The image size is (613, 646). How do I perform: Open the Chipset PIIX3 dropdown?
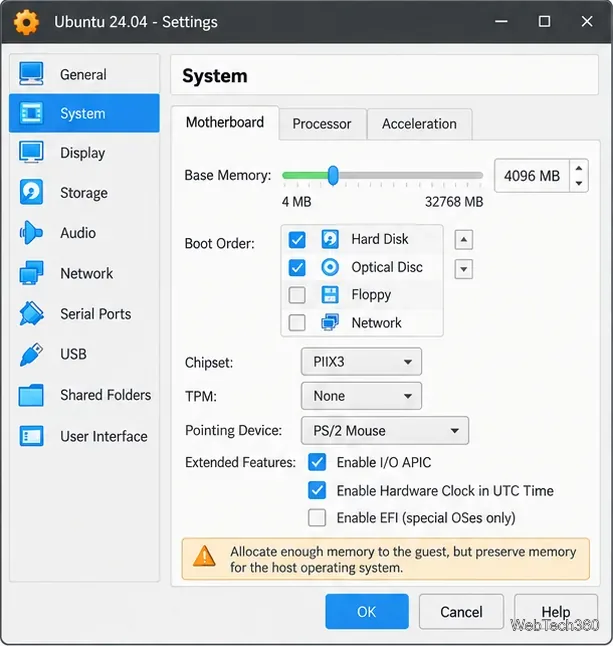[x=361, y=361]
